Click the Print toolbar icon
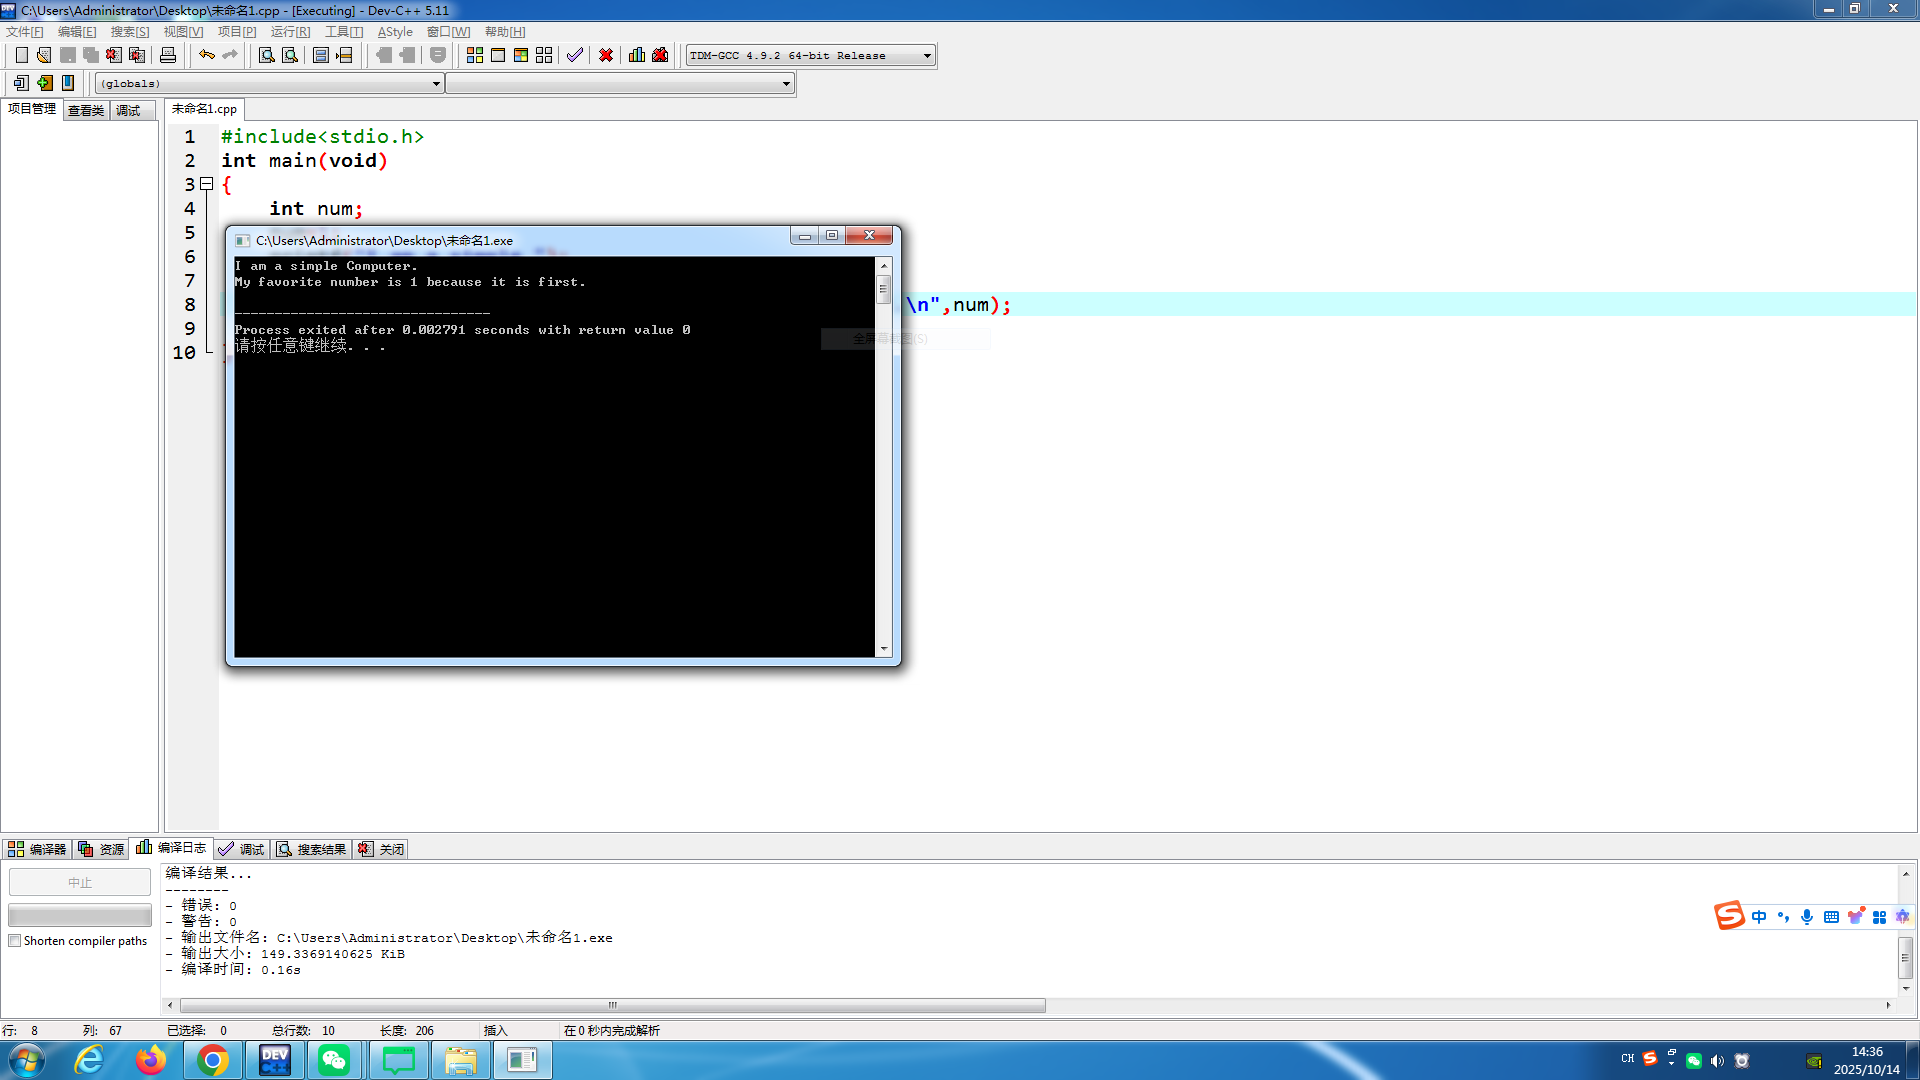 [x=168, y=55]
